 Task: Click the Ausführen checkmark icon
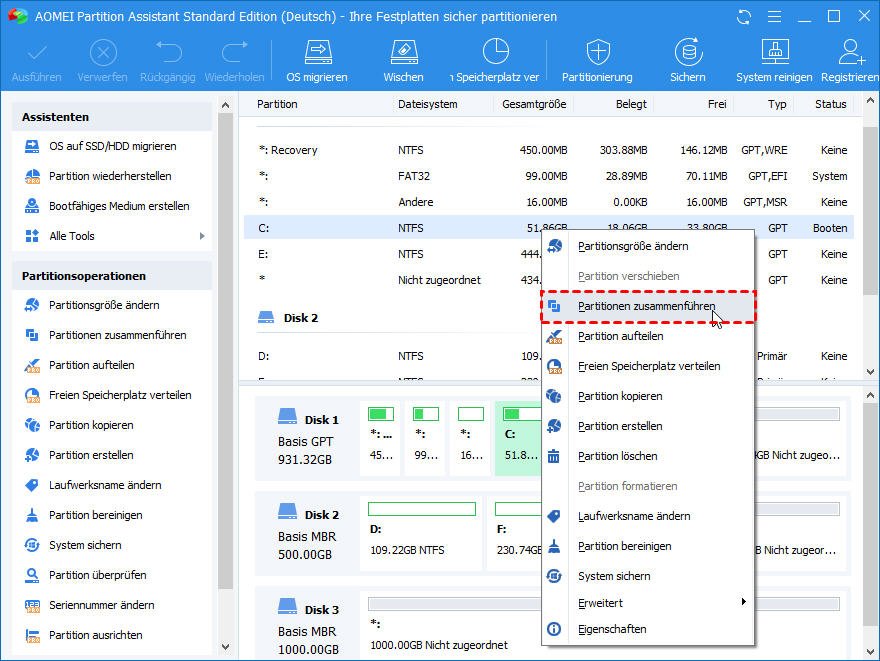[37, 54]
